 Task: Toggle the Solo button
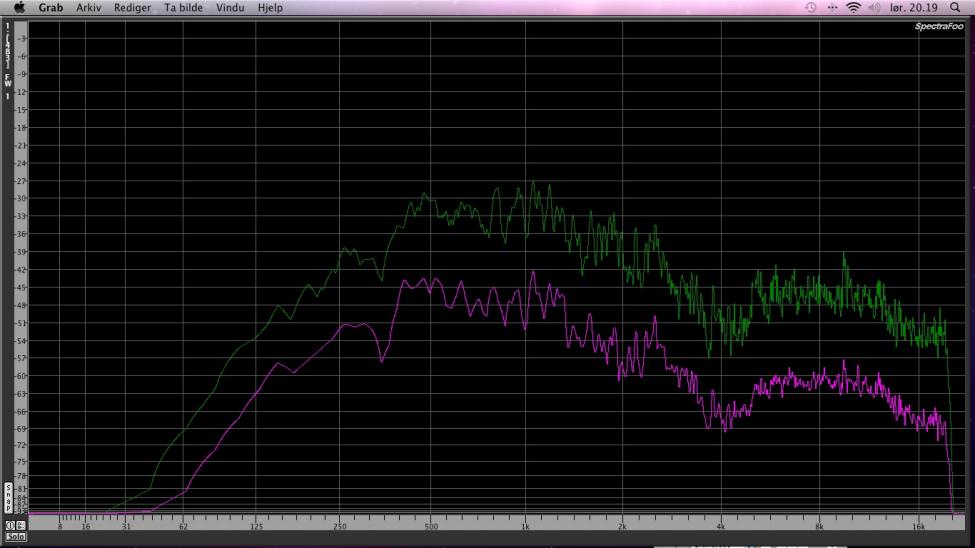click(16, 537)
